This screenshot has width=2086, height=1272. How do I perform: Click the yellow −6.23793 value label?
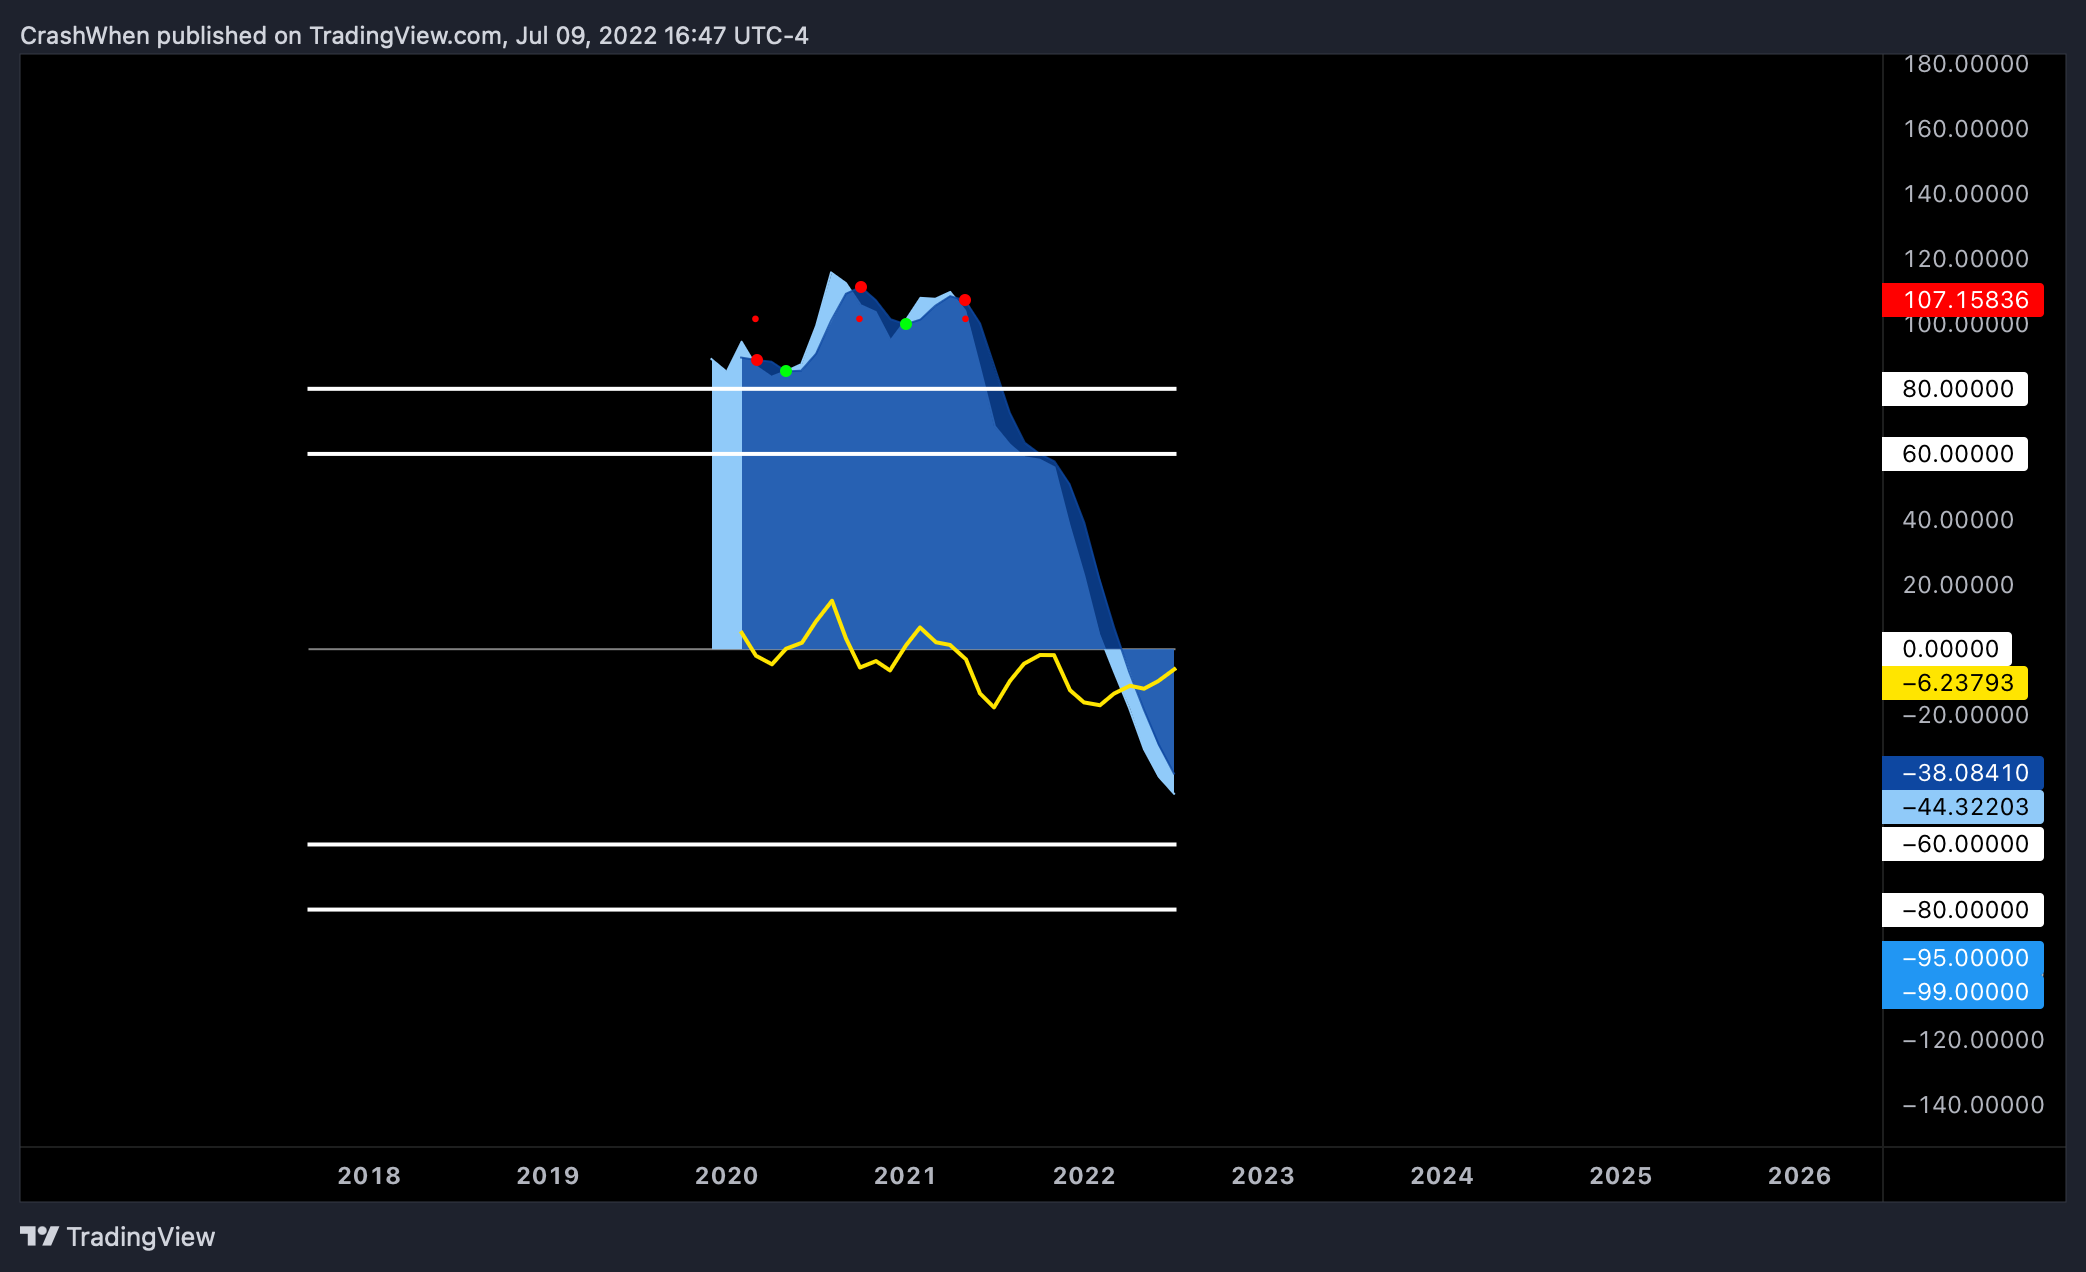1955,683
